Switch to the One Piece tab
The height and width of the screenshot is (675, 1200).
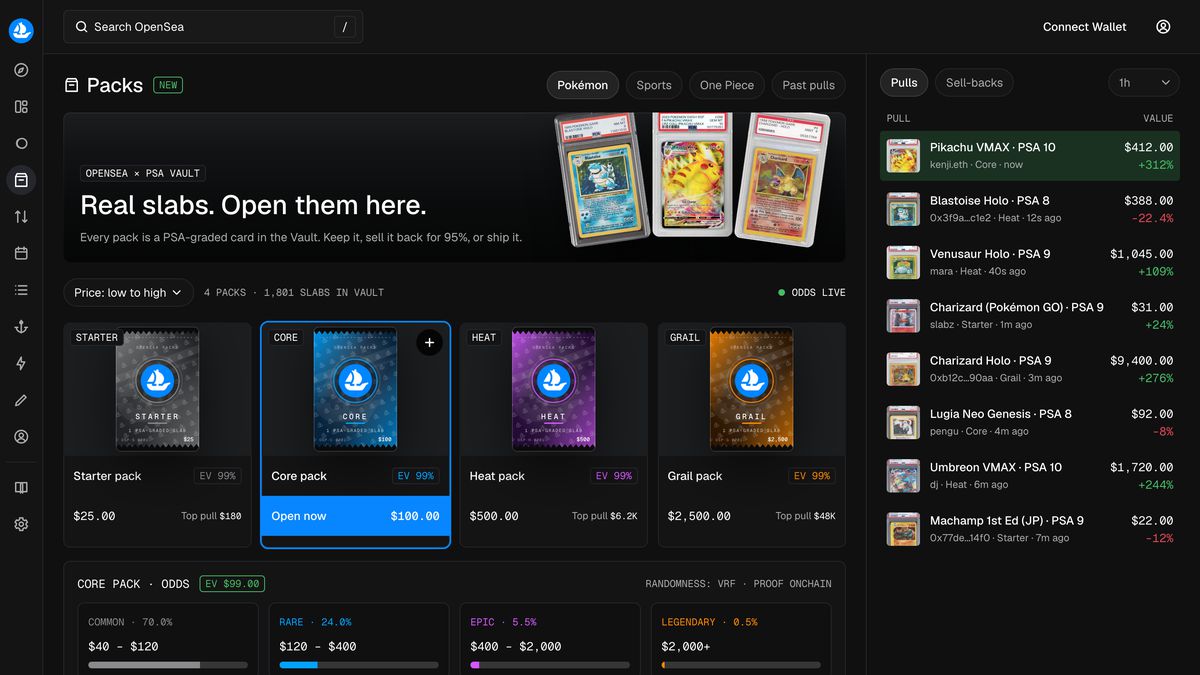click(727, 85)
